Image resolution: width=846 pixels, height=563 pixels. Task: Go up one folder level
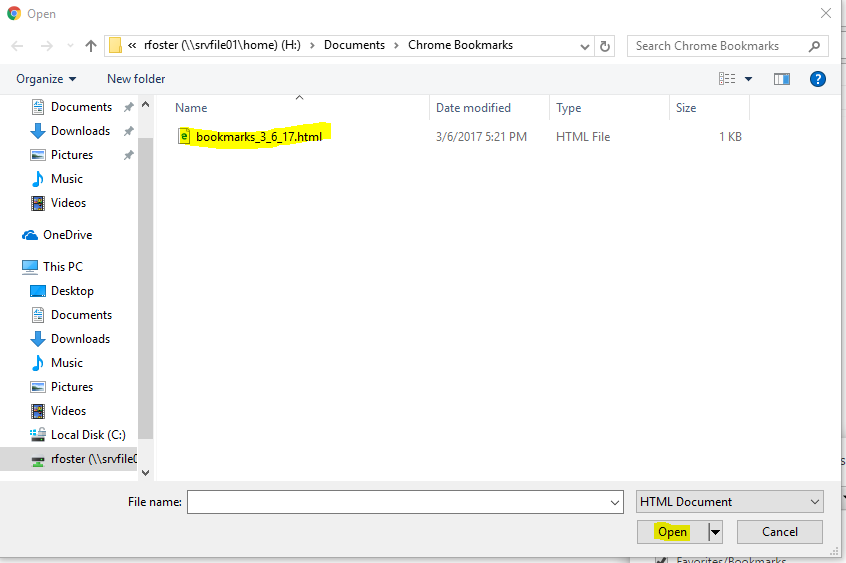(x=91, y=46)
